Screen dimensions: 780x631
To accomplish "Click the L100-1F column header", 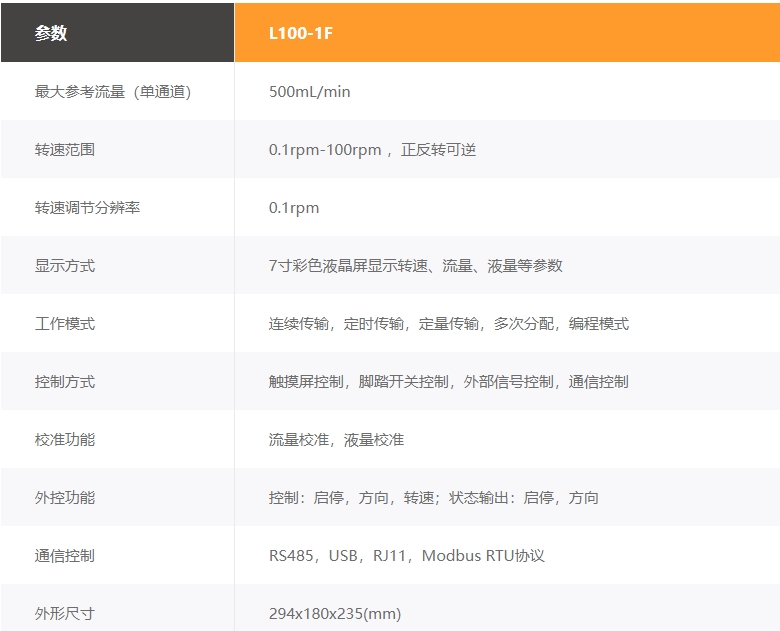I will tap(507, 33).
